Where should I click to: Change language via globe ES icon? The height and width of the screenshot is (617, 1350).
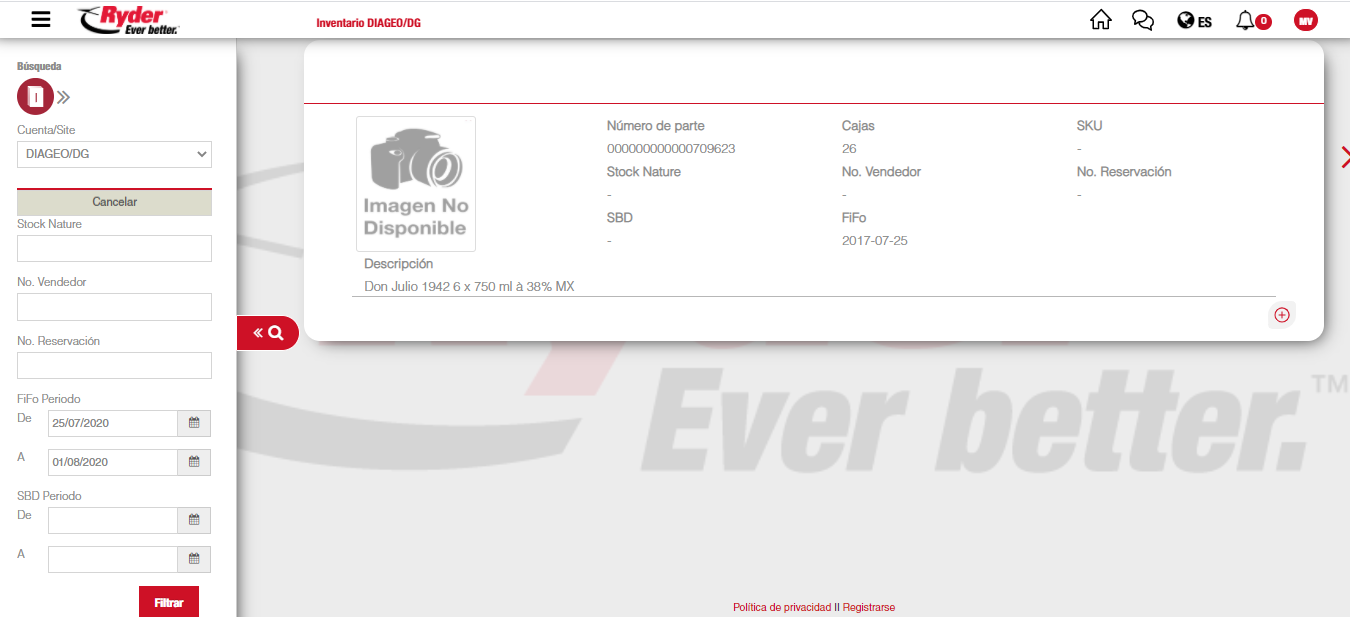[x=1194, y=20]
